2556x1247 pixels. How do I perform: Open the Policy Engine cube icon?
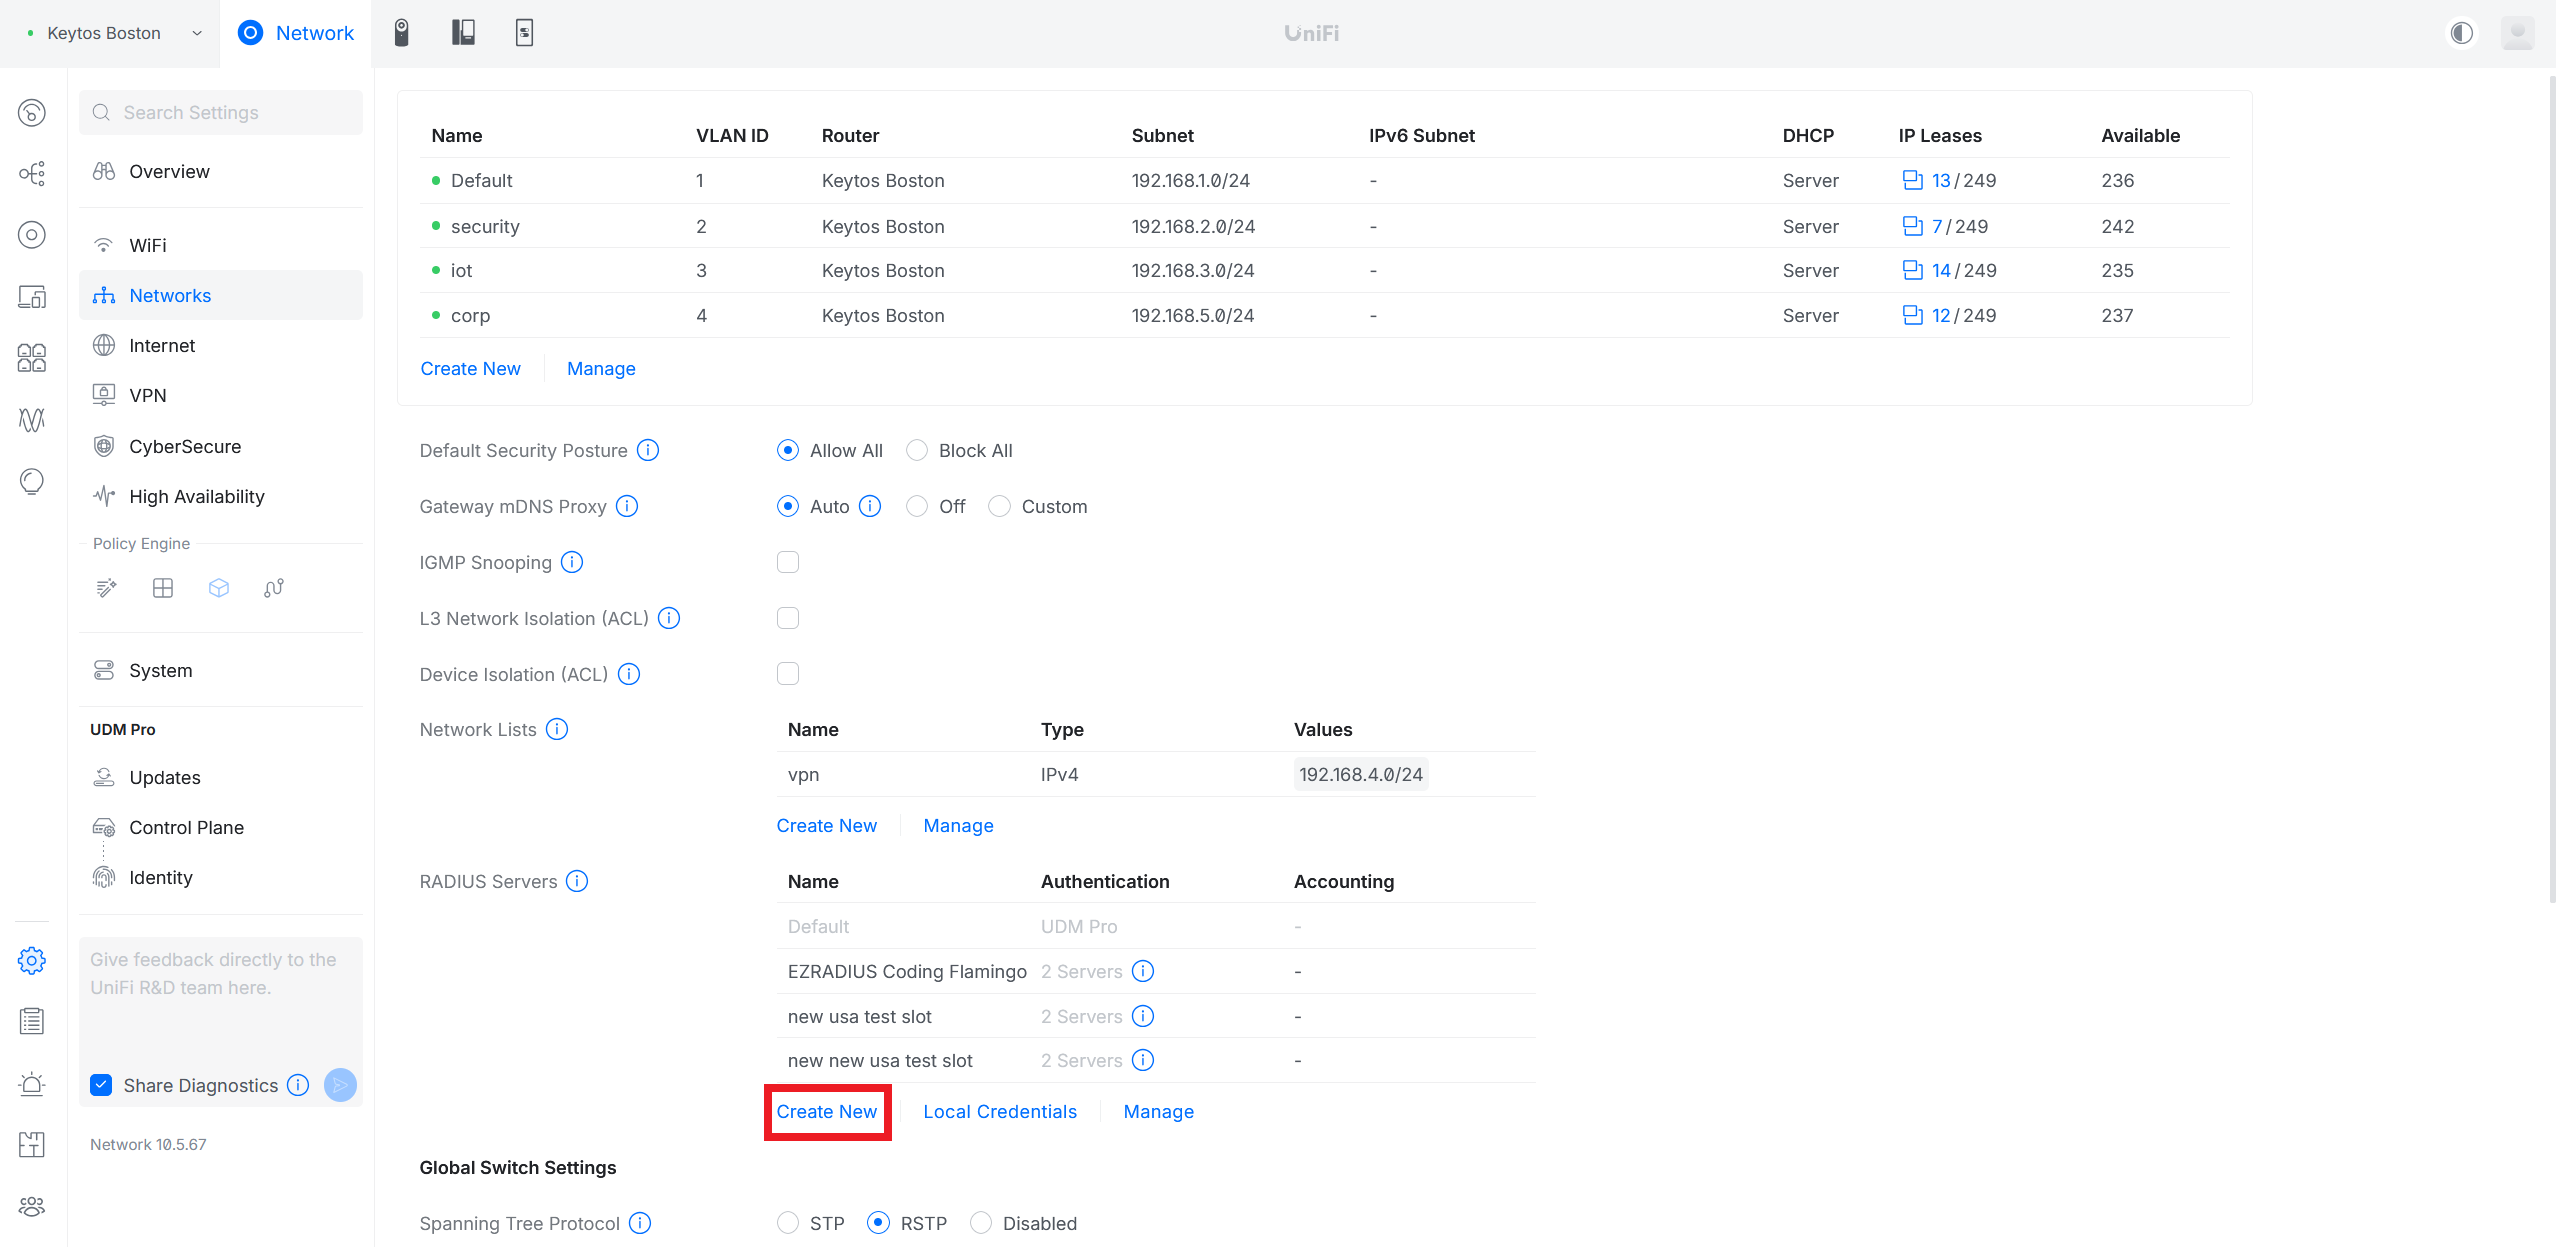pyautogui.click(x=219, y=588)
